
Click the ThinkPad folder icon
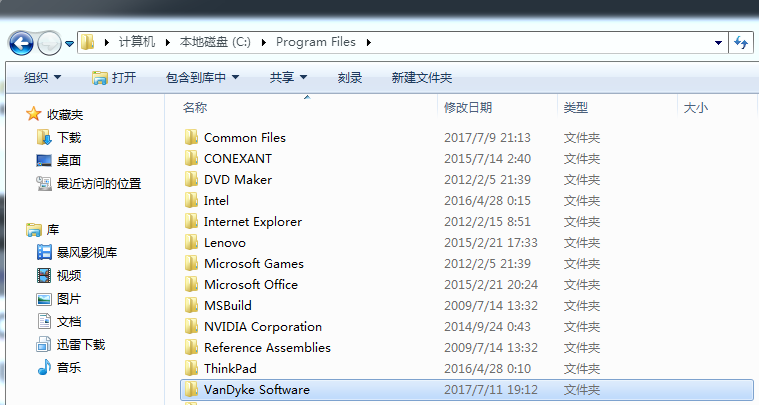pyautogui.click(x=191, y=368)
